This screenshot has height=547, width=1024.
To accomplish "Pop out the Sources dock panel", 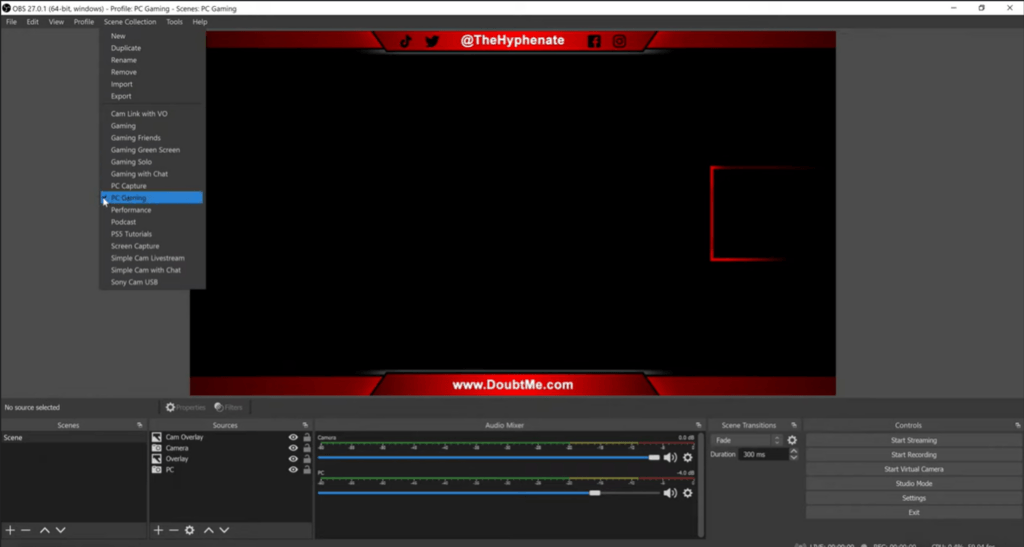I will (x=305, y=425).
